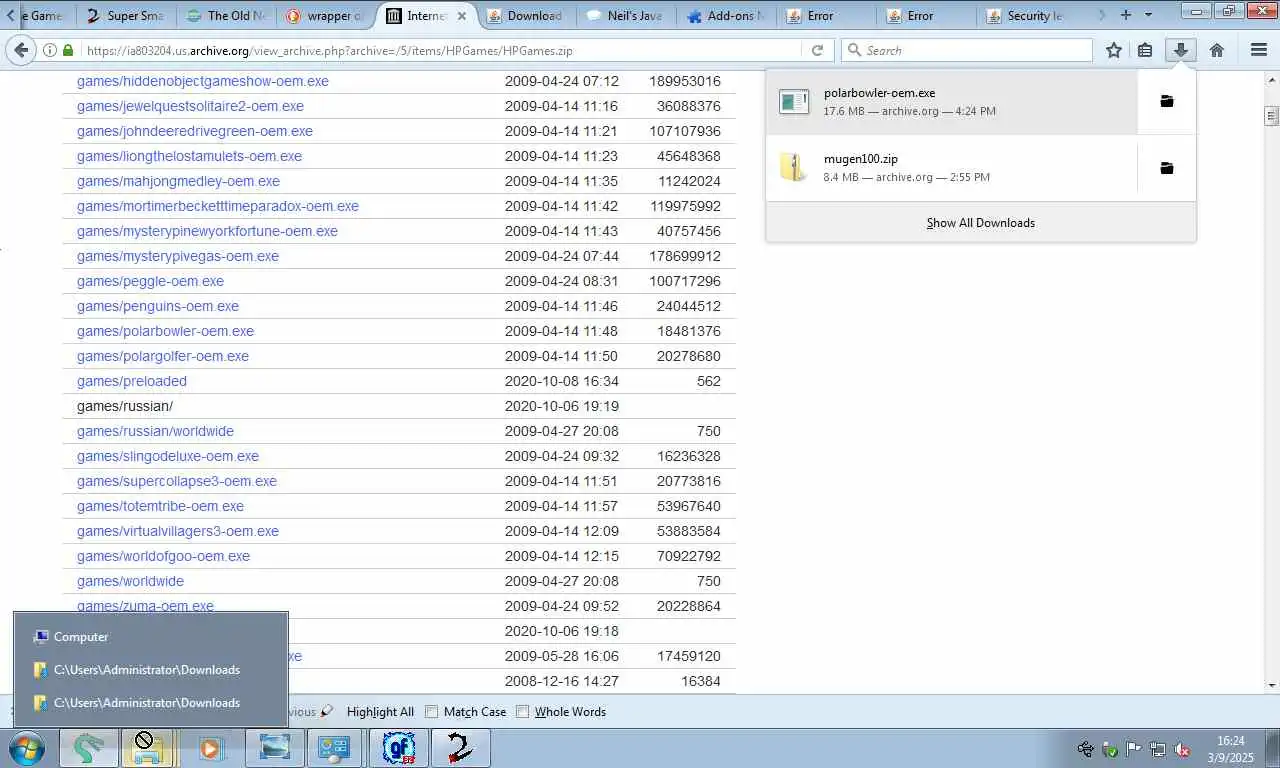Open site information (i) icon
The height and width of the screenshot is (768, 1280).
(x=49, y=50)
